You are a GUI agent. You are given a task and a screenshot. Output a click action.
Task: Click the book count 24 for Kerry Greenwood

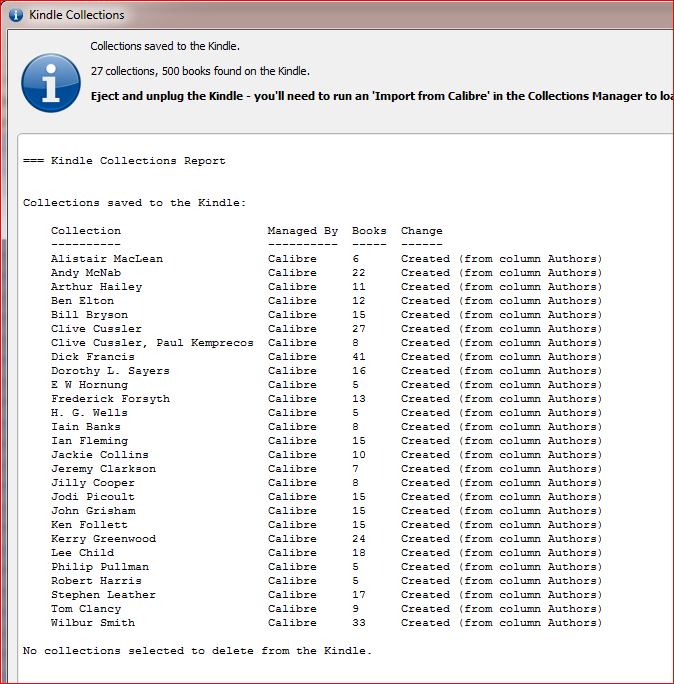[359, 538]
